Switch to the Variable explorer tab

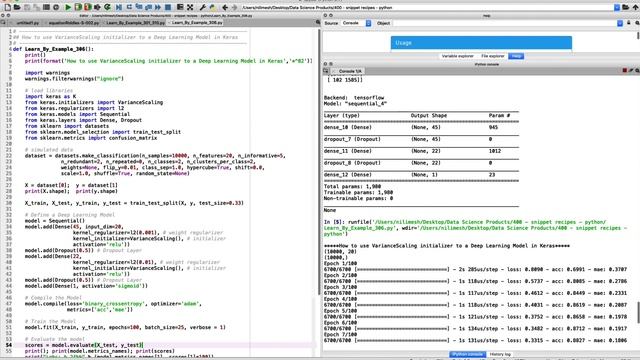click(x=458, y=56)
